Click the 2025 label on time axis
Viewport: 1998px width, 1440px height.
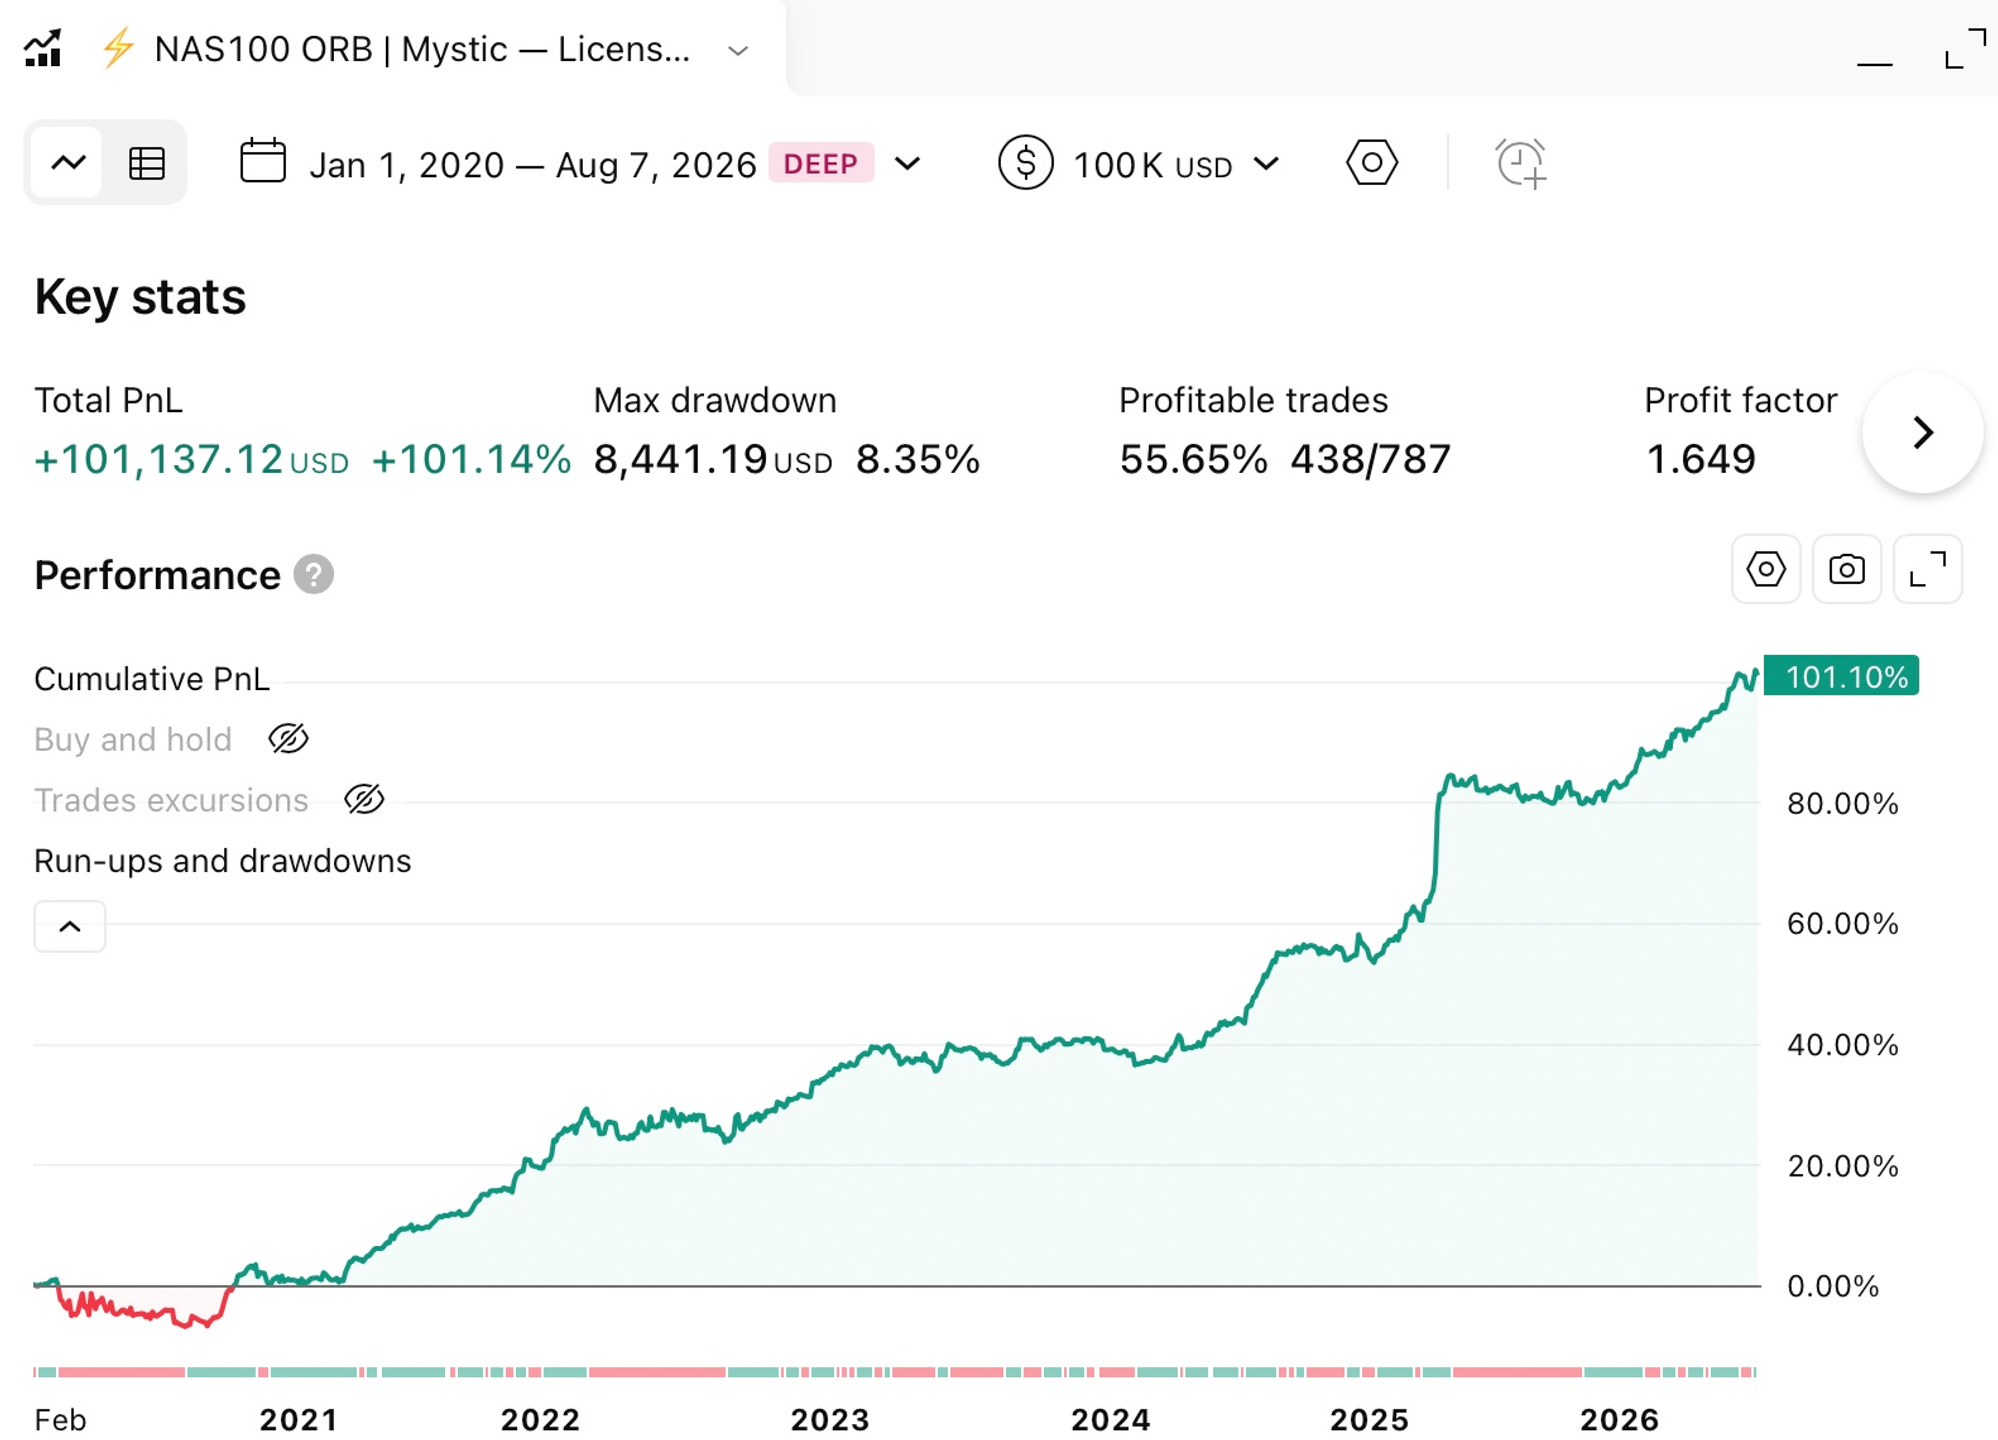click(x=1369, y=1419)
